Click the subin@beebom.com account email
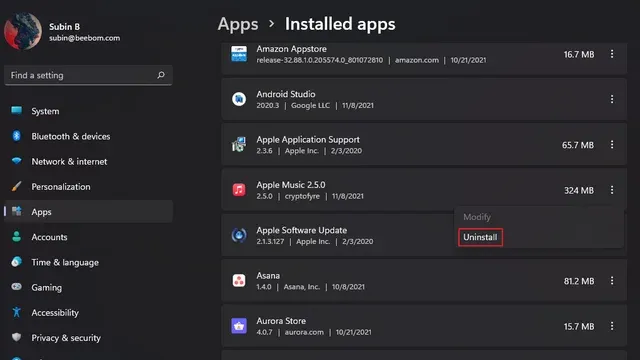Image resolution: width=640 pixels, height=360 pixels. (x=84, y=38)
